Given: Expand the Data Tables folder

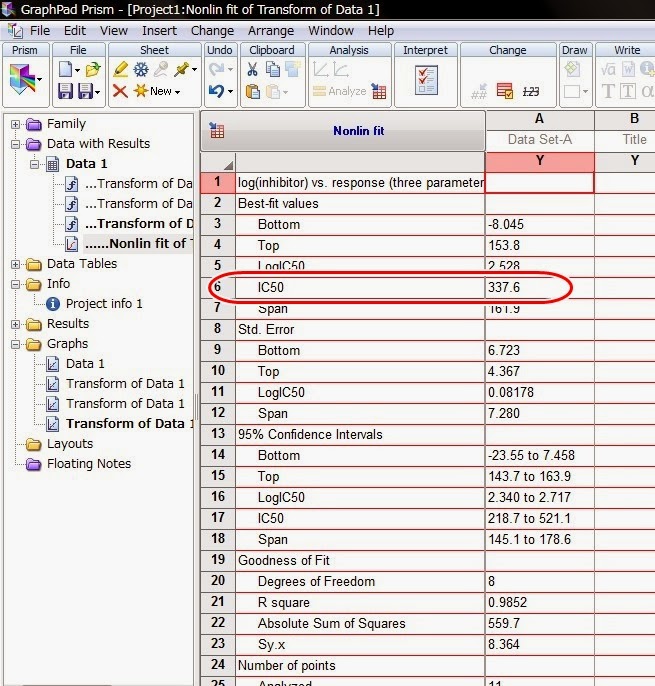Looking at the screenshot, I should point(15,264).
